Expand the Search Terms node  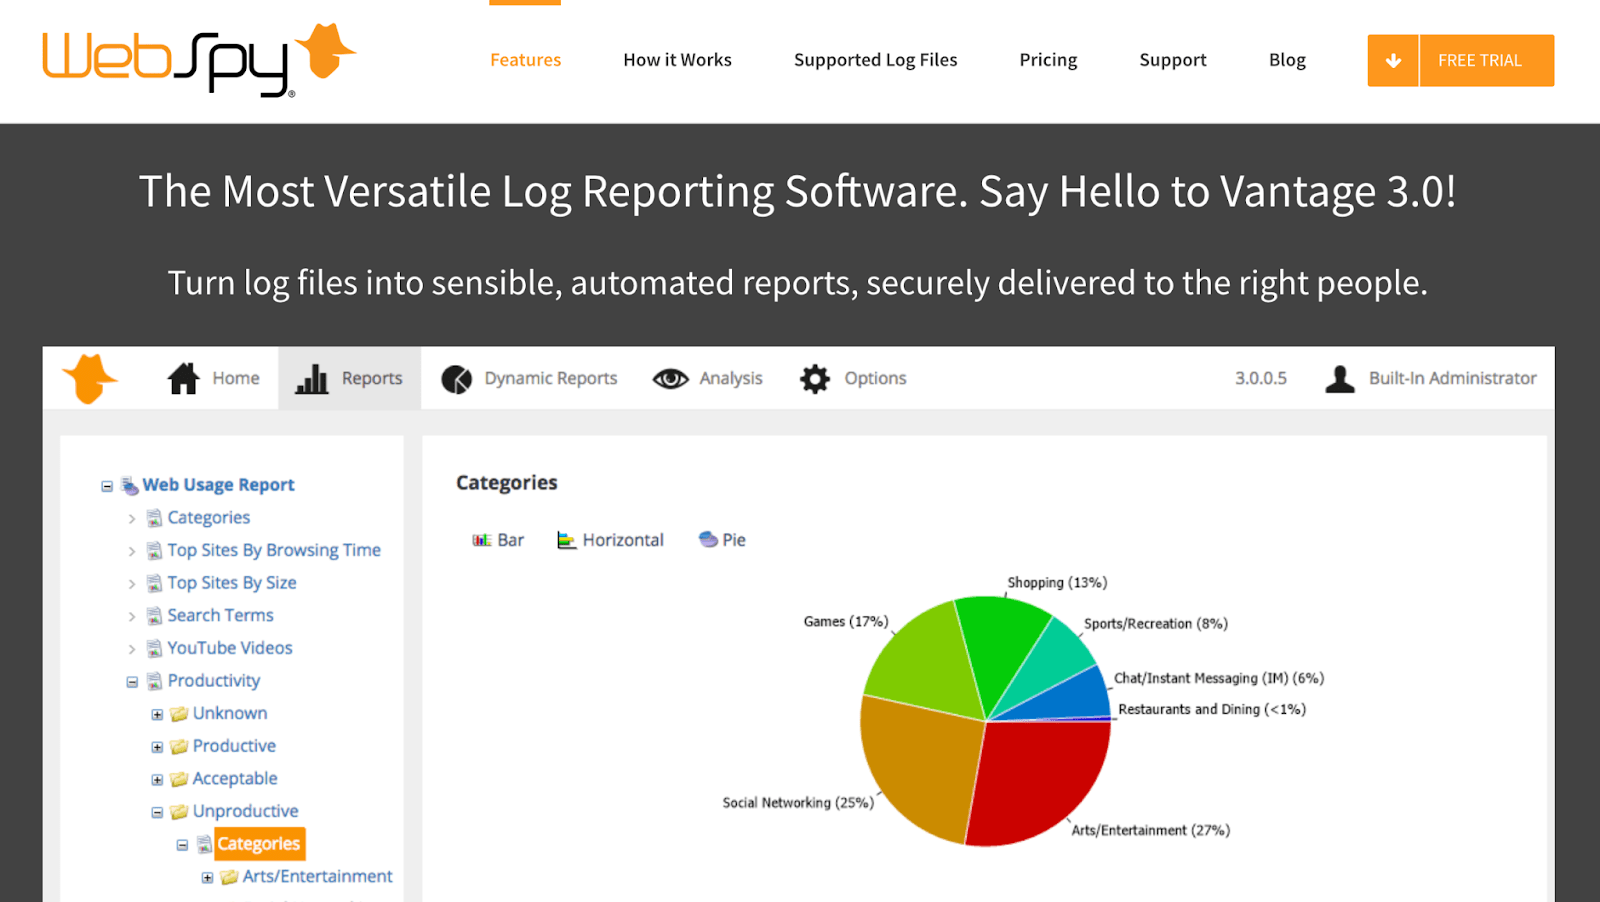coord(132,616)
